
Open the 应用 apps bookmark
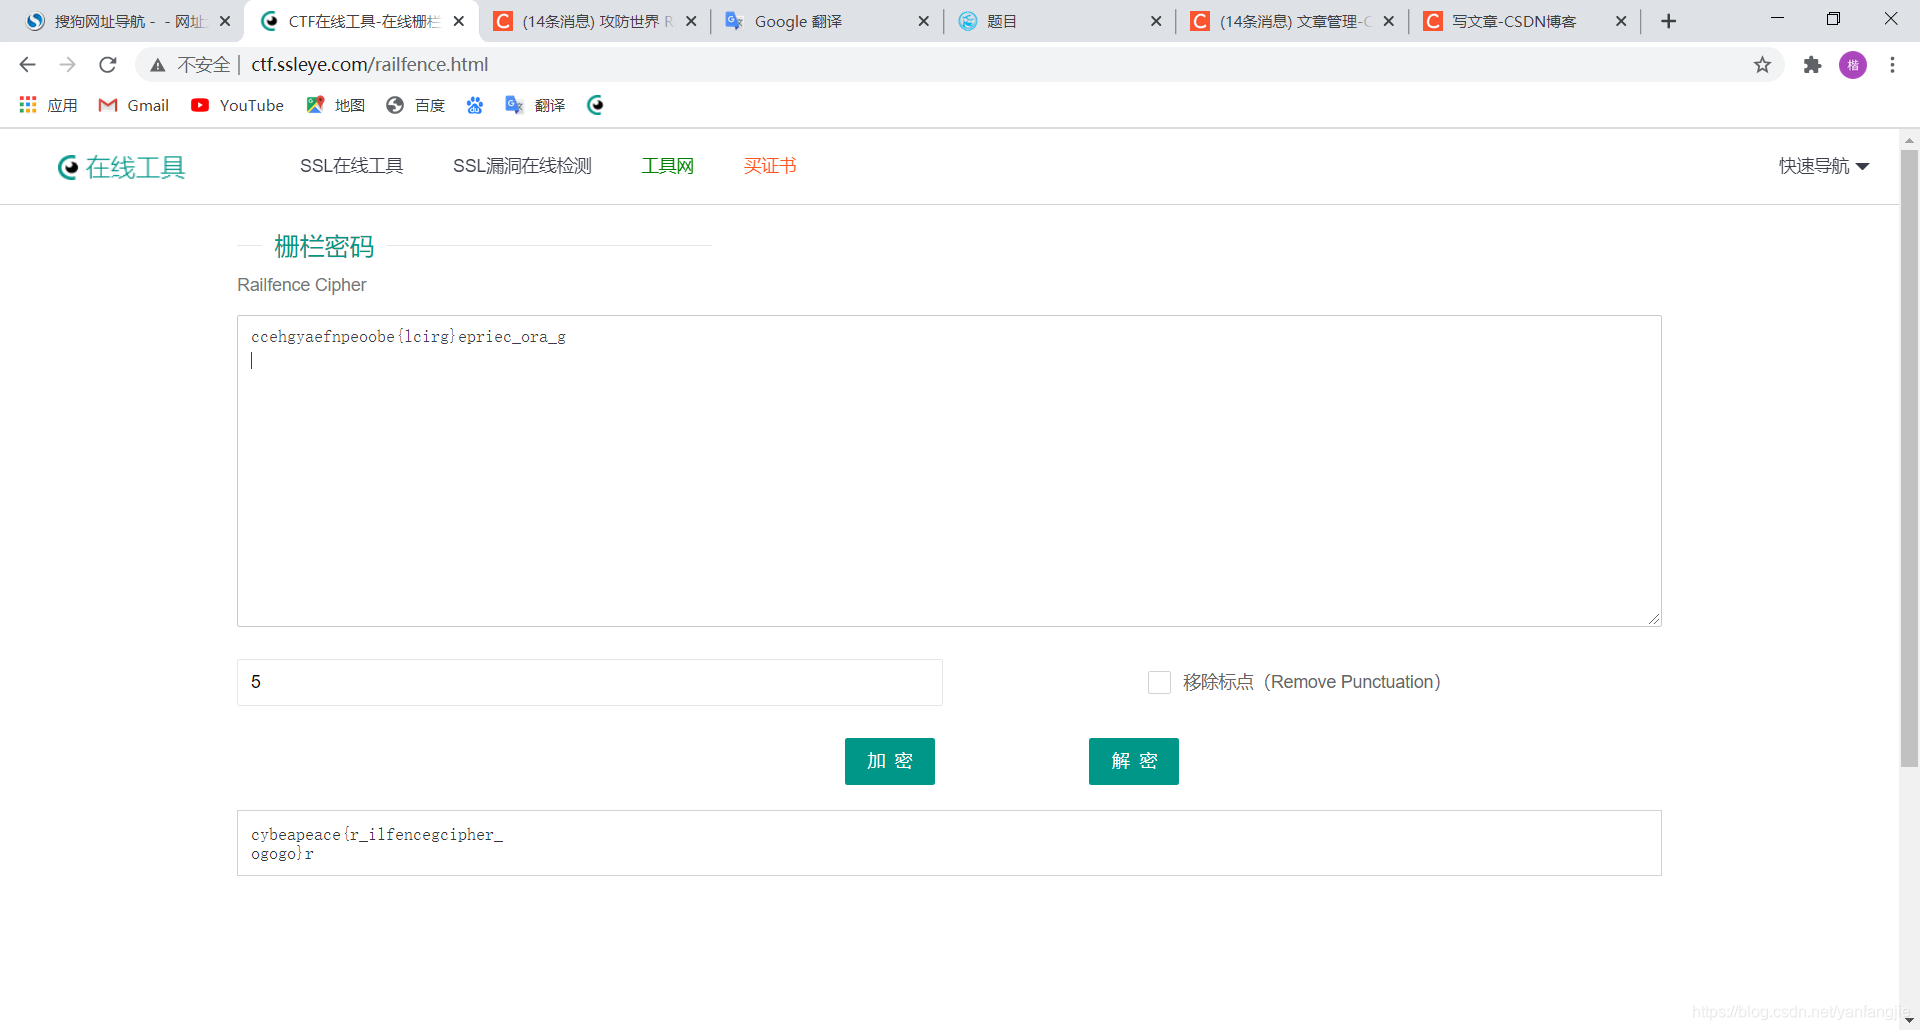[x=48, y=105]
